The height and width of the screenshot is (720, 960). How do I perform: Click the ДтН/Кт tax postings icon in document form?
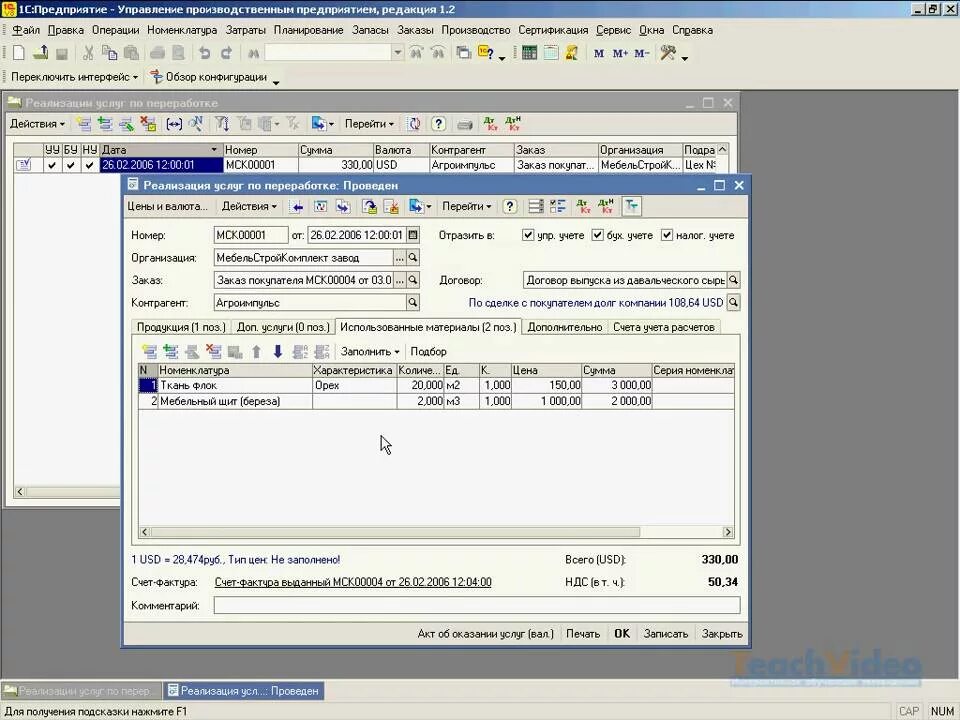tap(606, 206)
